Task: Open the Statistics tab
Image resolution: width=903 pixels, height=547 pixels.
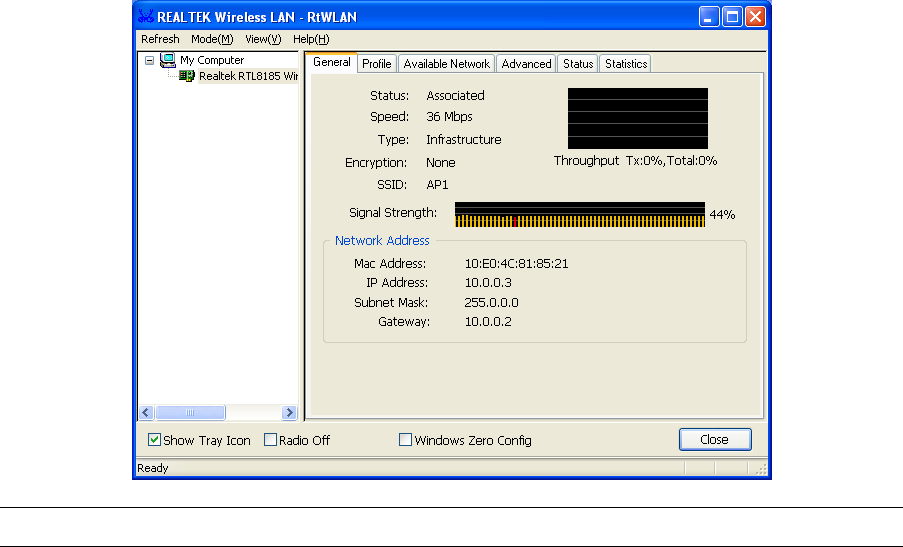Action: point(626,64)
